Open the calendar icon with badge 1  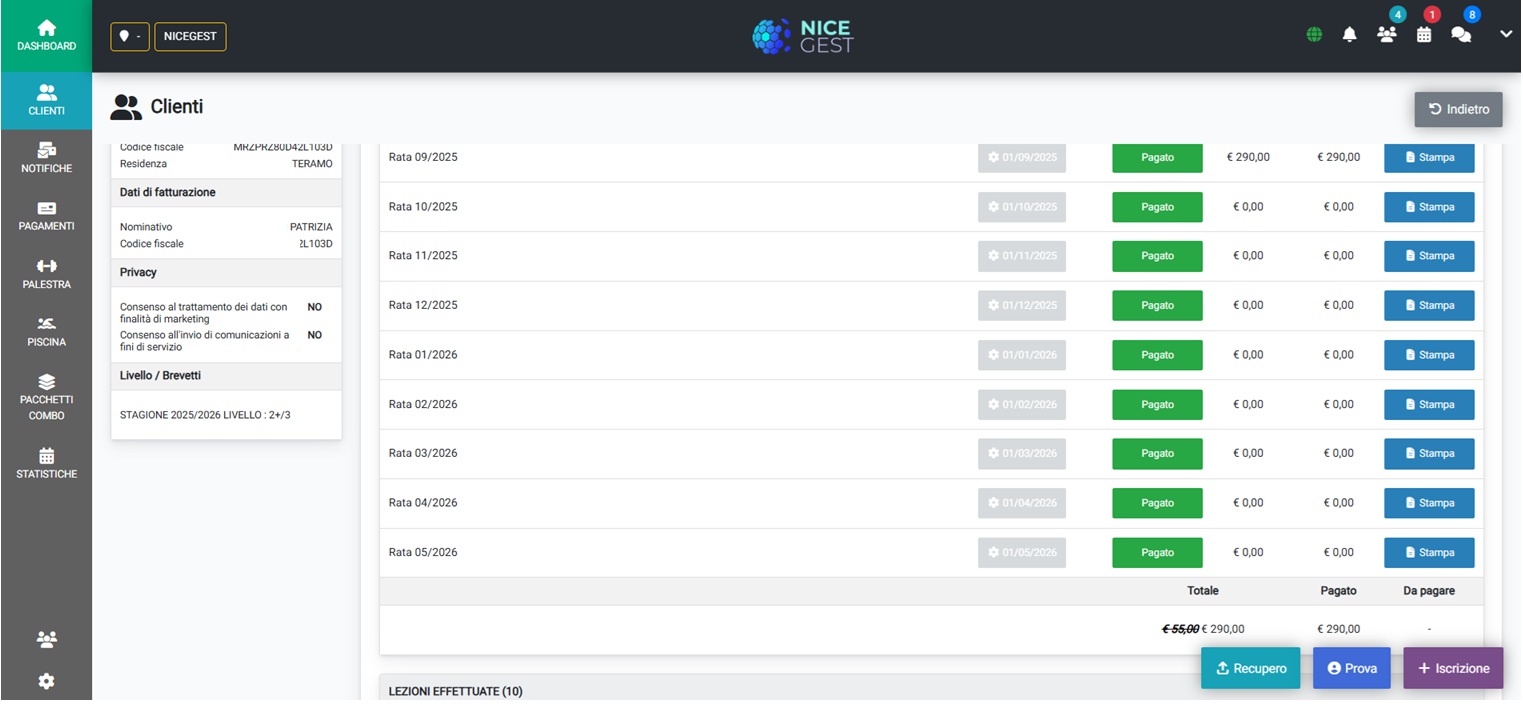coord(1424,34)
